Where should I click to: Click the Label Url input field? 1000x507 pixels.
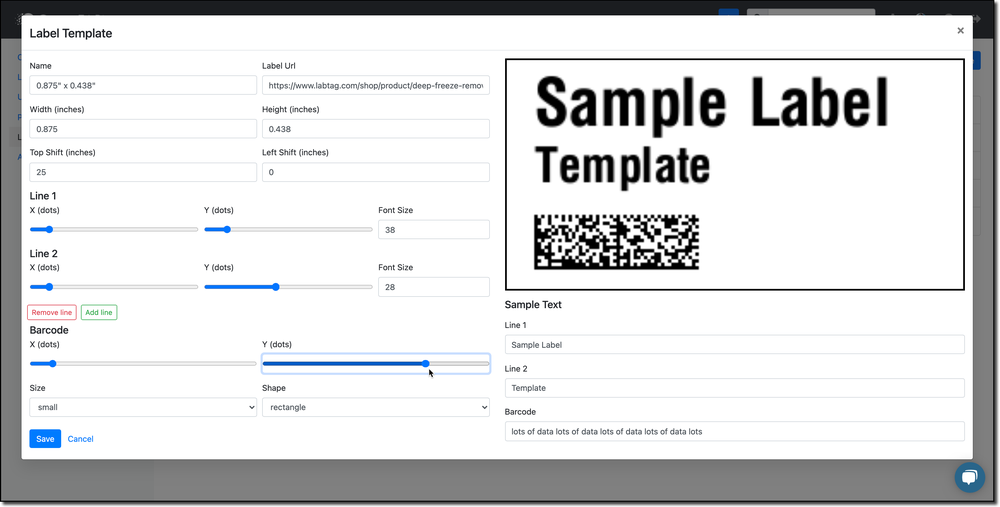(376, 85)
